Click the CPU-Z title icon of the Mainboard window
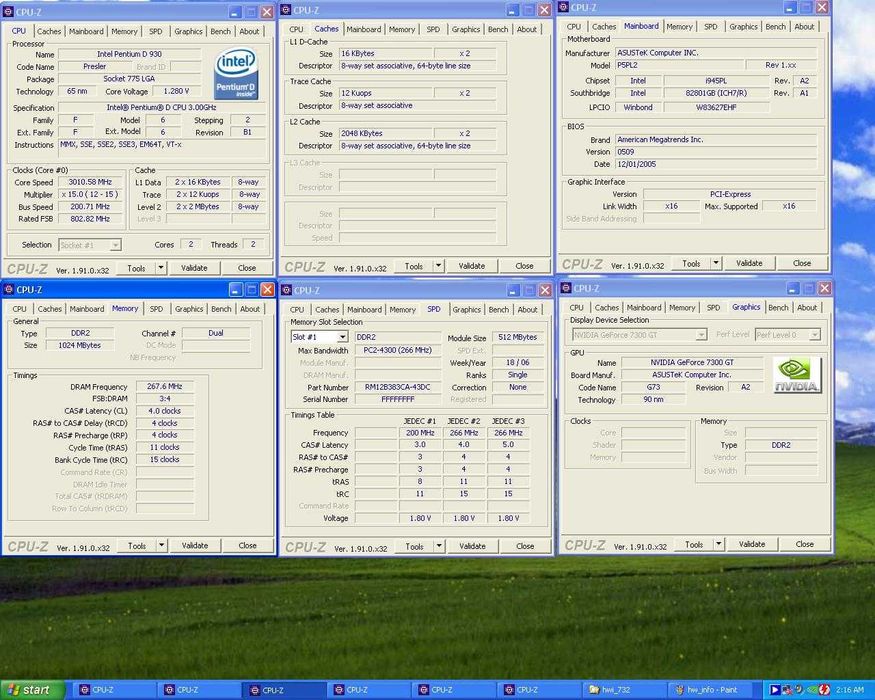Screen dimensions: 875x700 [x=563, y=7]
